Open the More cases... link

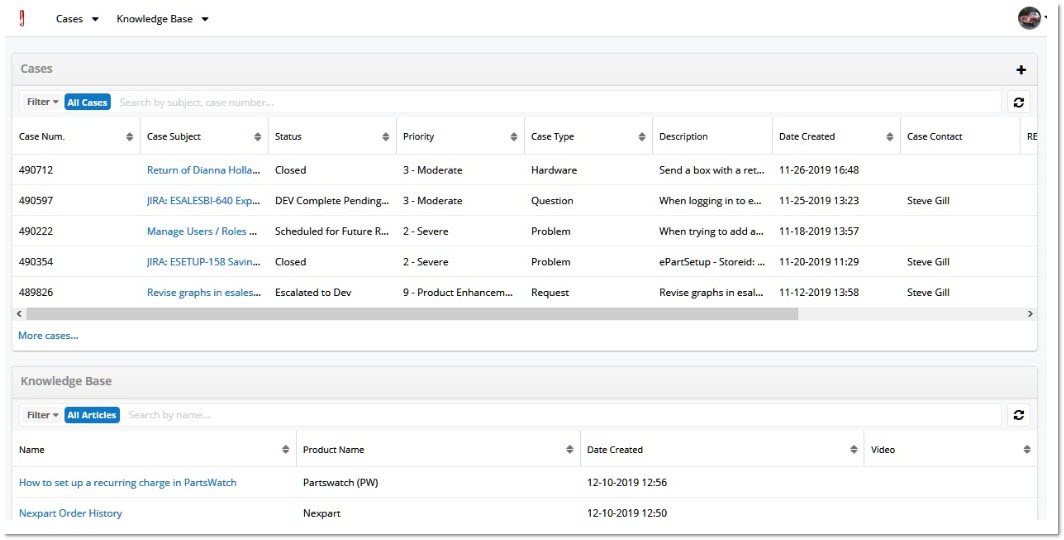[x=48, y=336]
